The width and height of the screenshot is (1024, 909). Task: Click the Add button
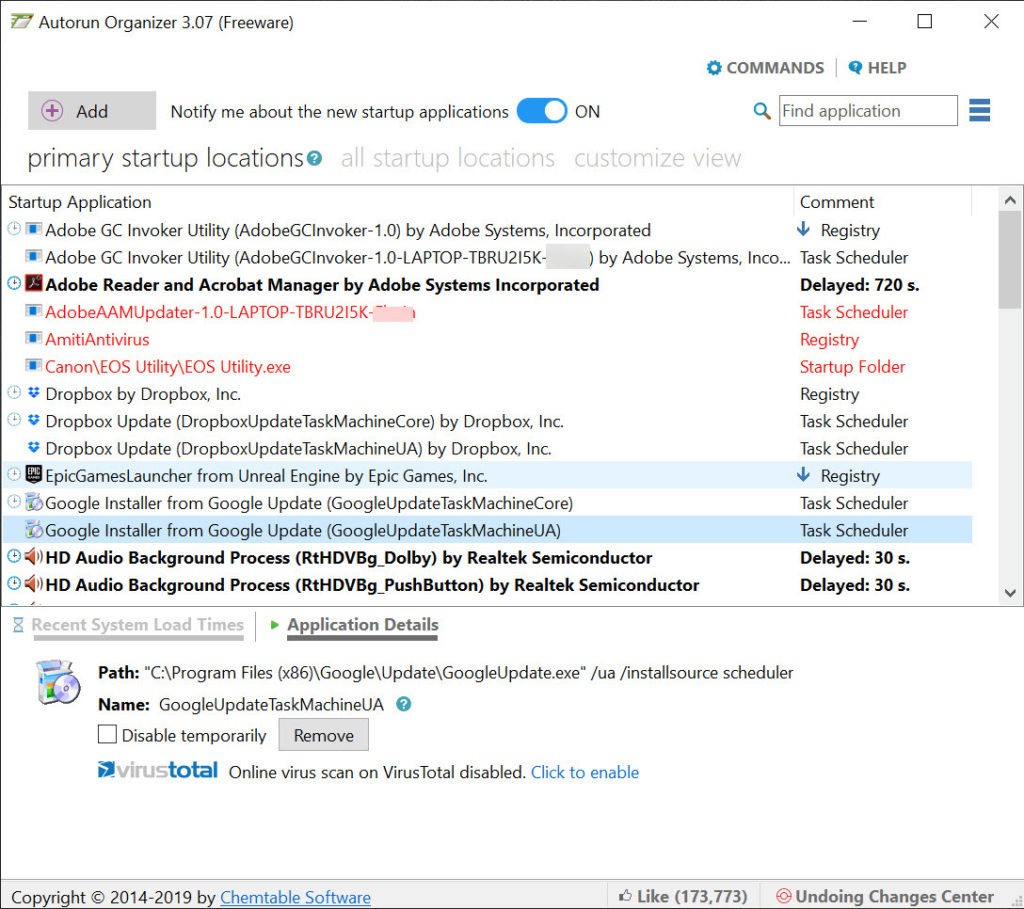(x=92, y=111)
